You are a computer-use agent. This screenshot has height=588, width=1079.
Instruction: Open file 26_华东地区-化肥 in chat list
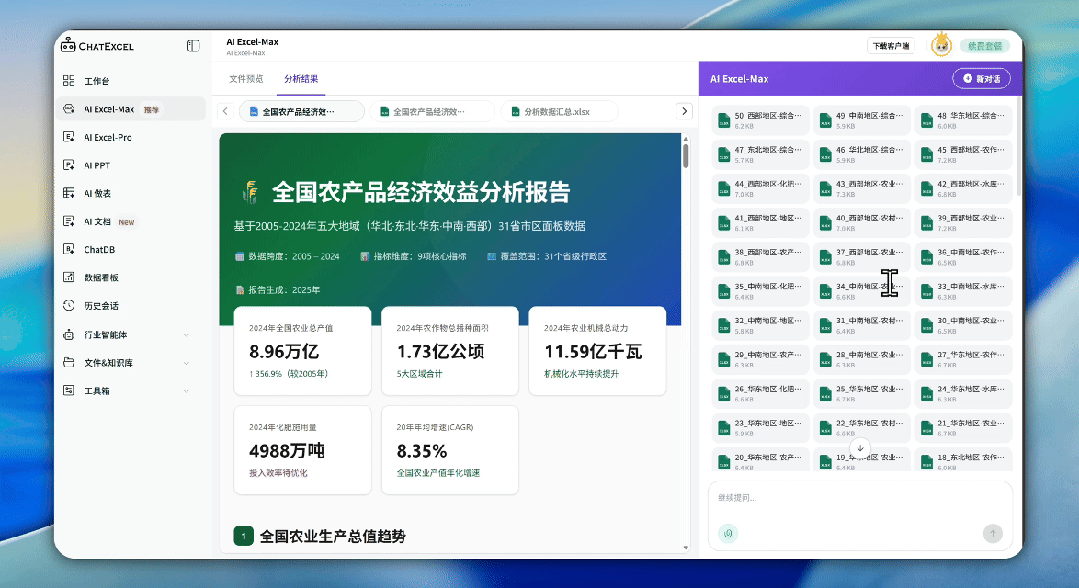tap(760, 393)
